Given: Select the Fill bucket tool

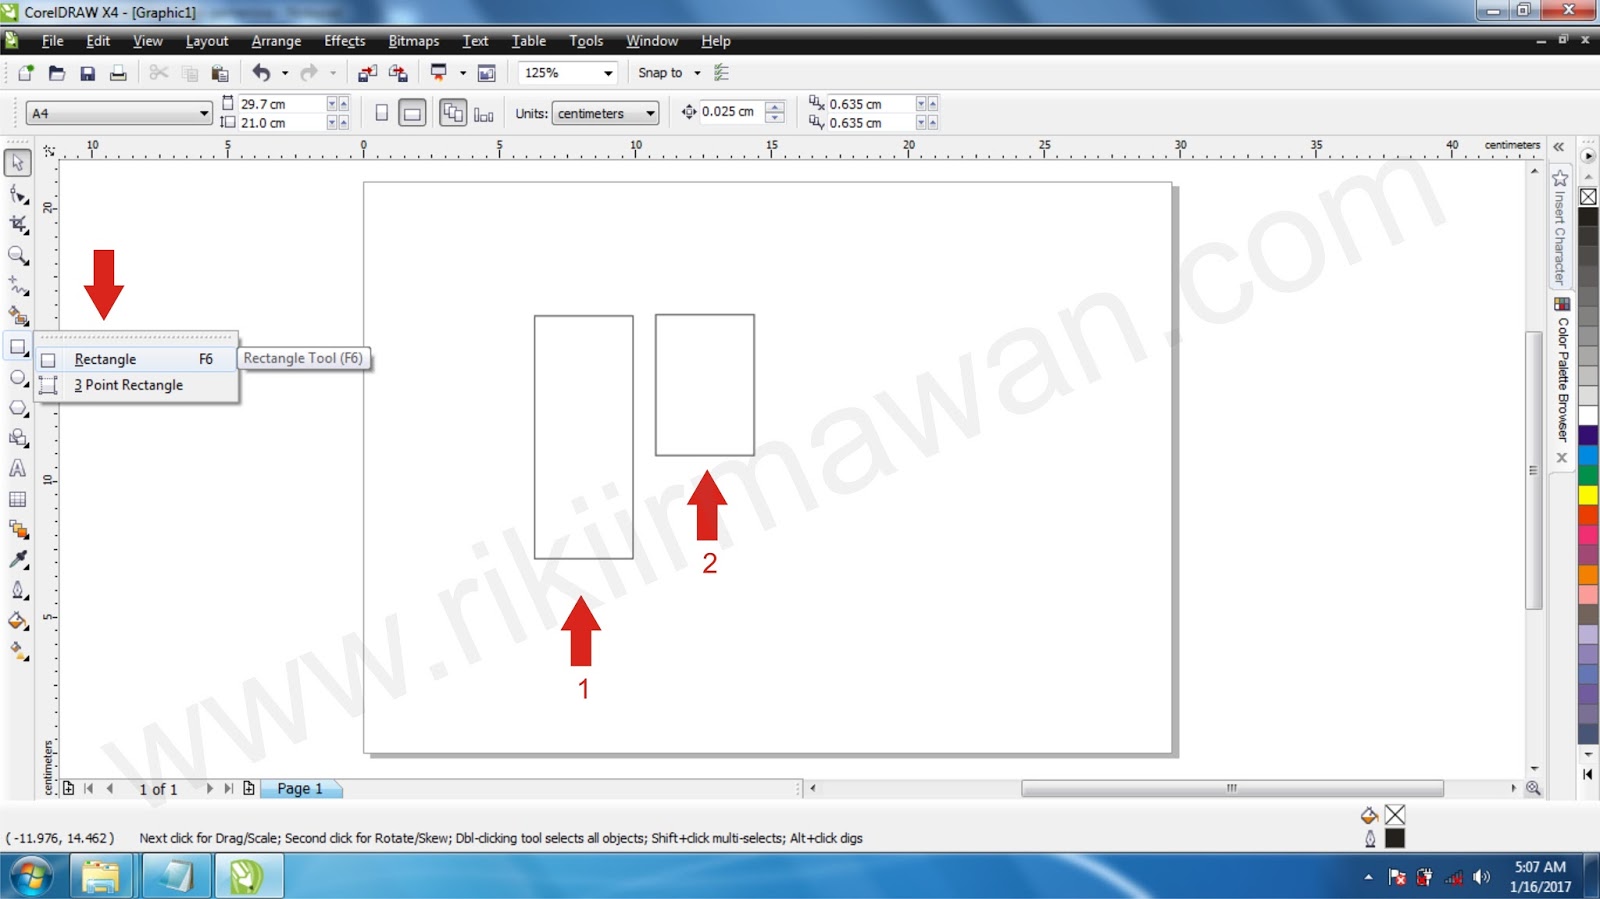Looking at the screenshot, I should [18, 621].
